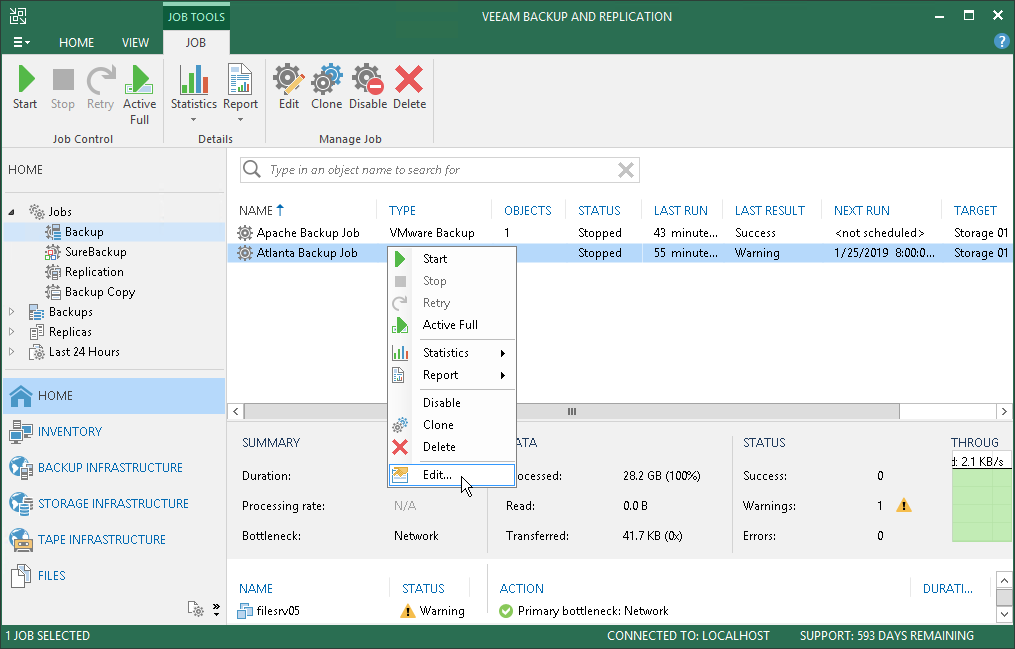Select Backup Copy in the tree
1015x649 pixels.
(x=100, y=292)
